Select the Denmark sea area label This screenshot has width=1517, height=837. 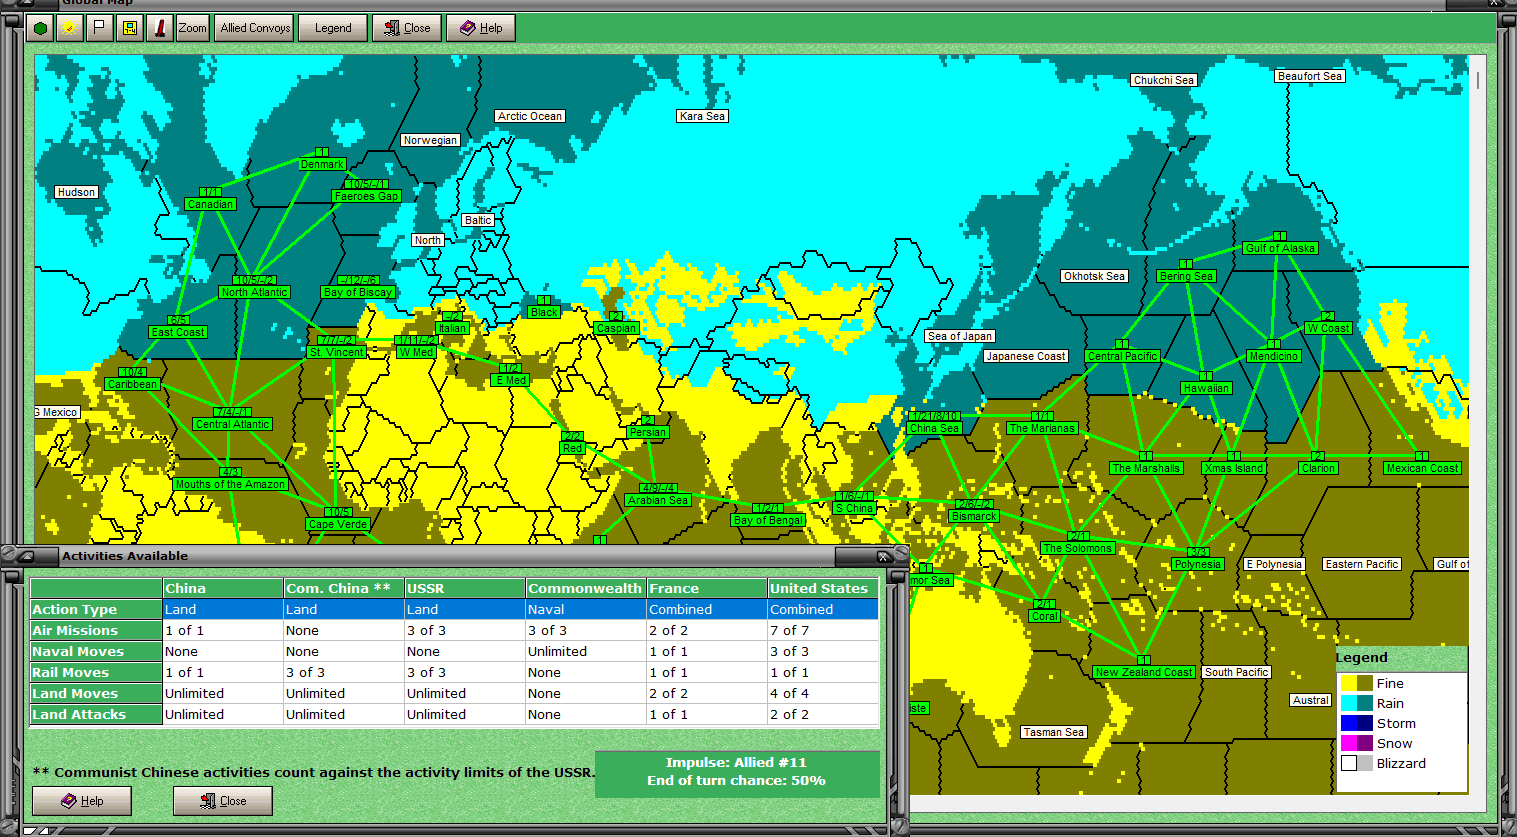322,164
